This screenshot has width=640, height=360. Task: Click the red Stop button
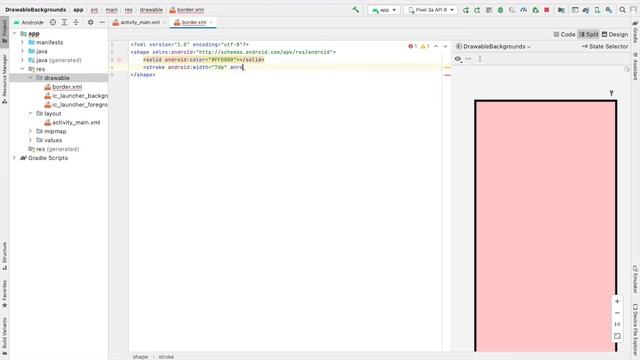(547, 10)
